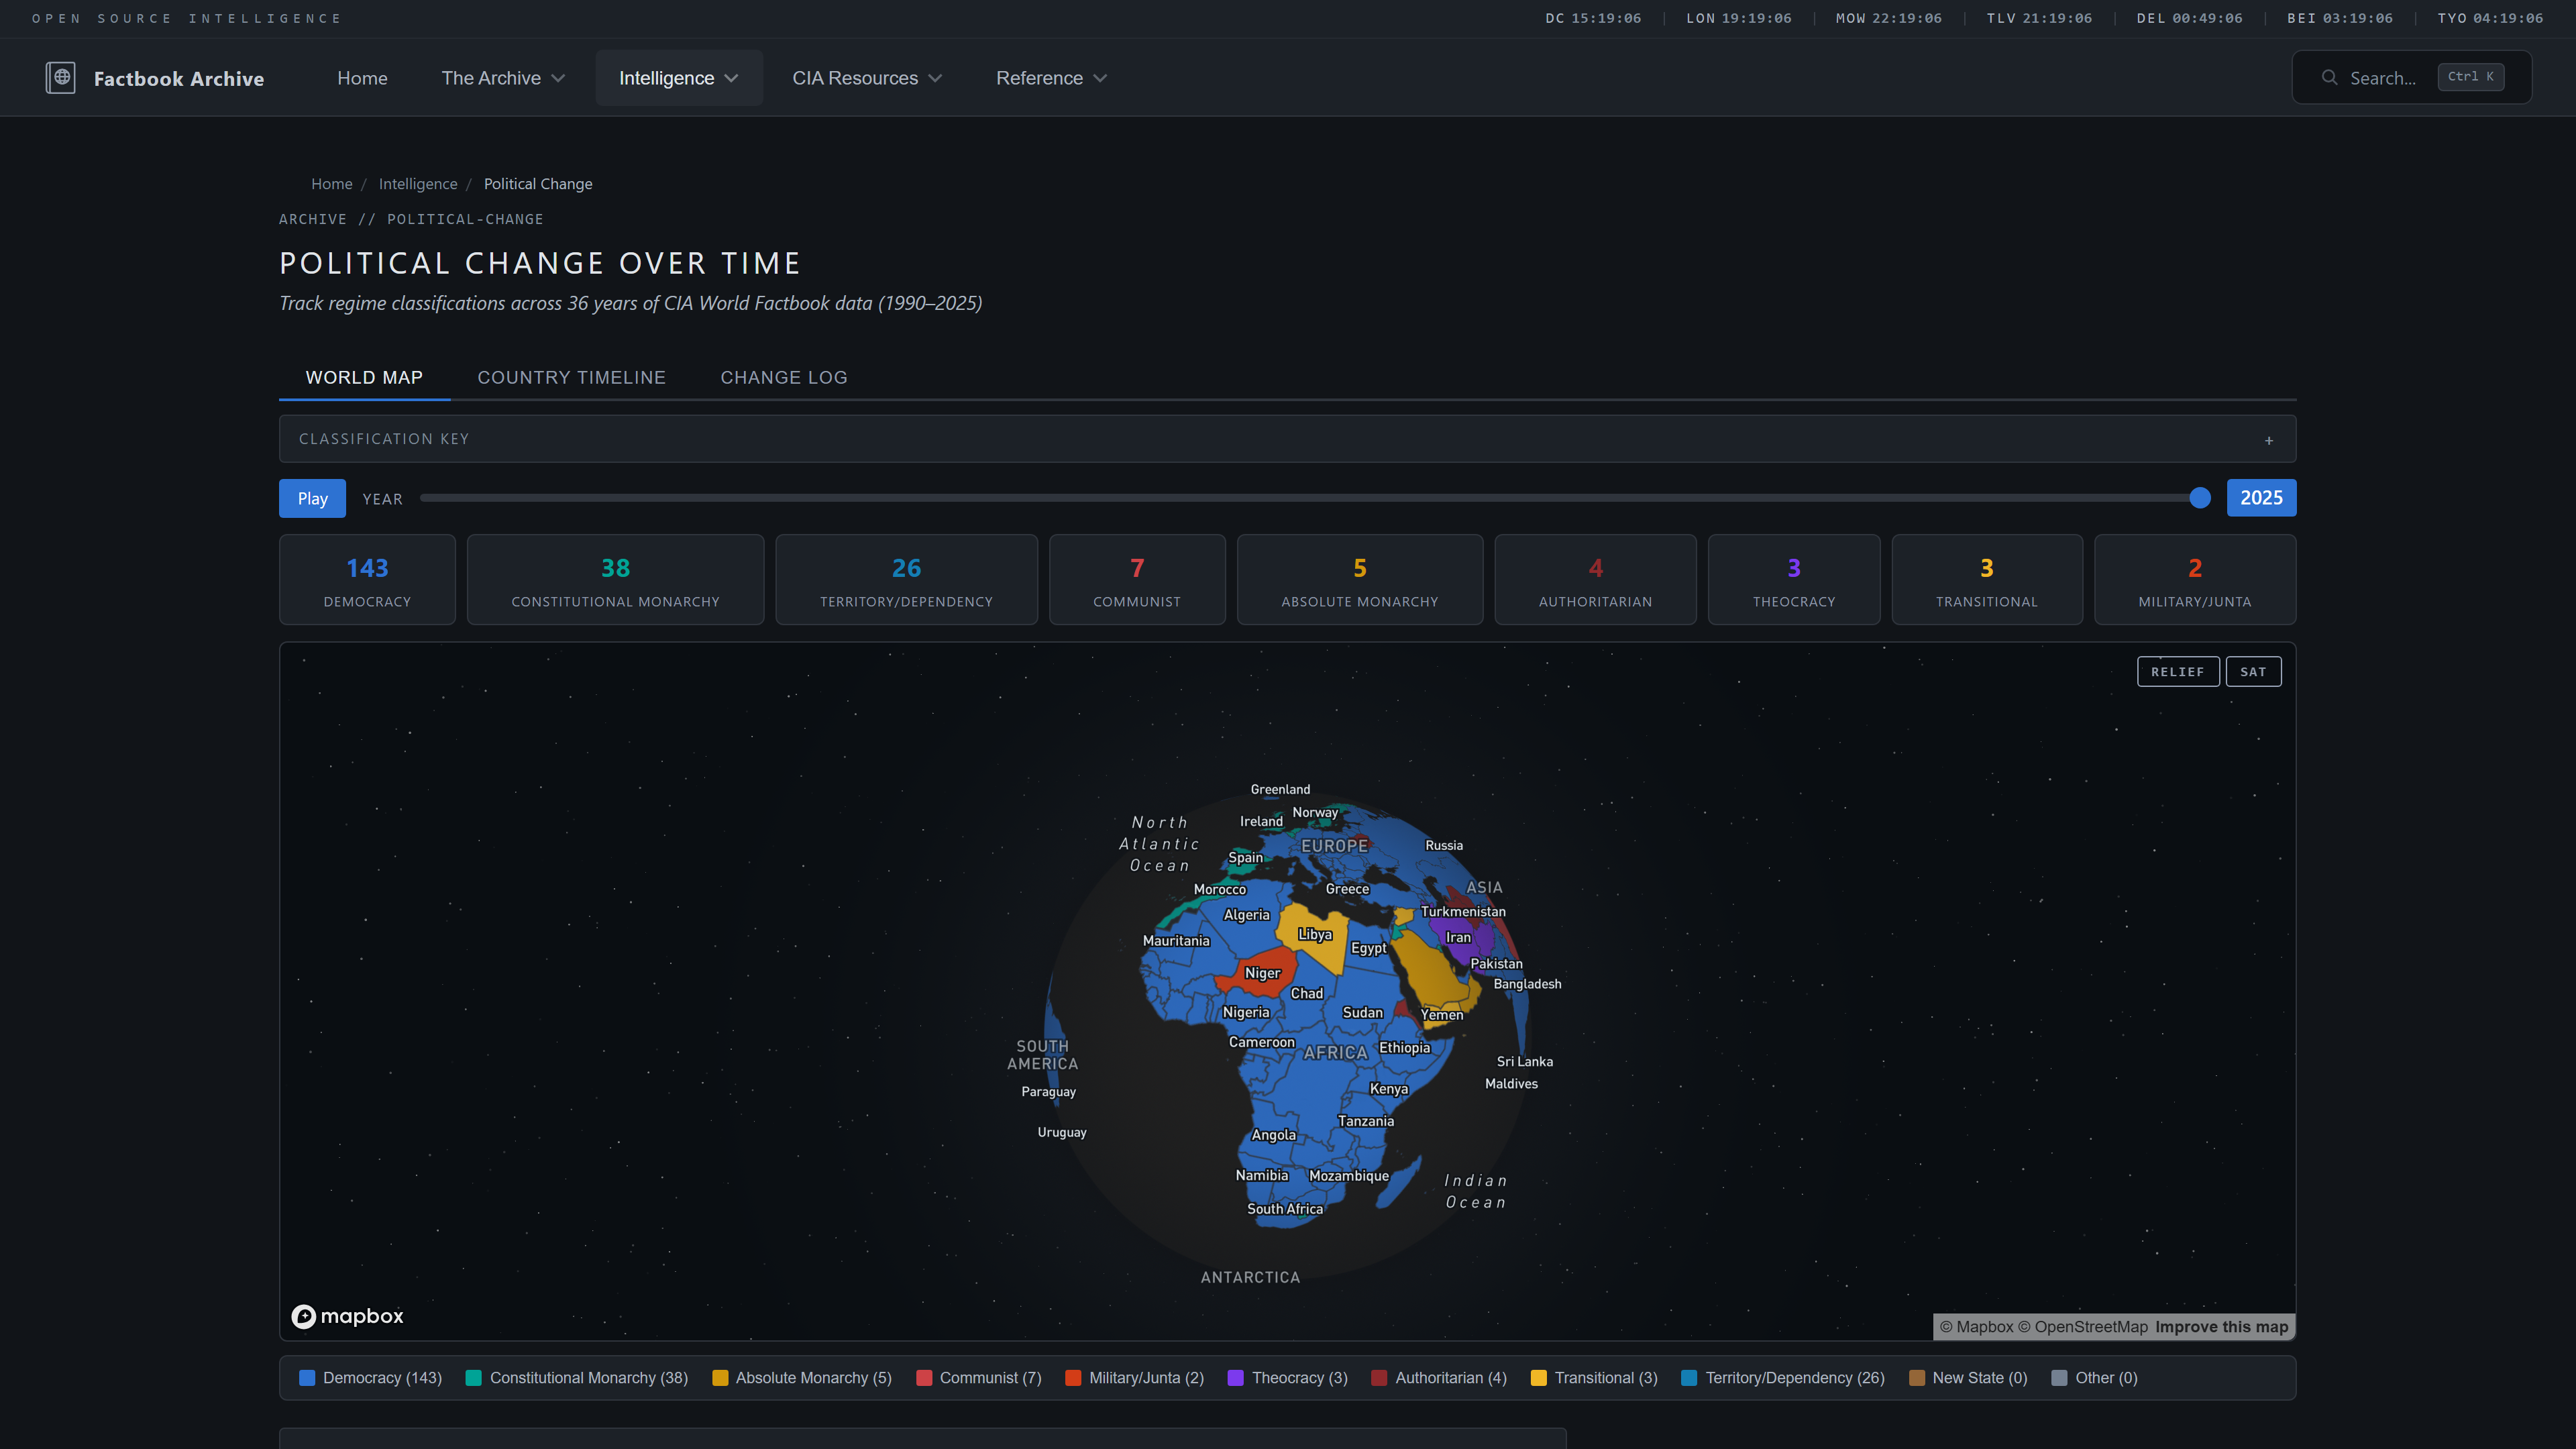2576x1449 pixels.
Task: Click the Theocracy purple legend square
Action: (x=1236, y=1378)
